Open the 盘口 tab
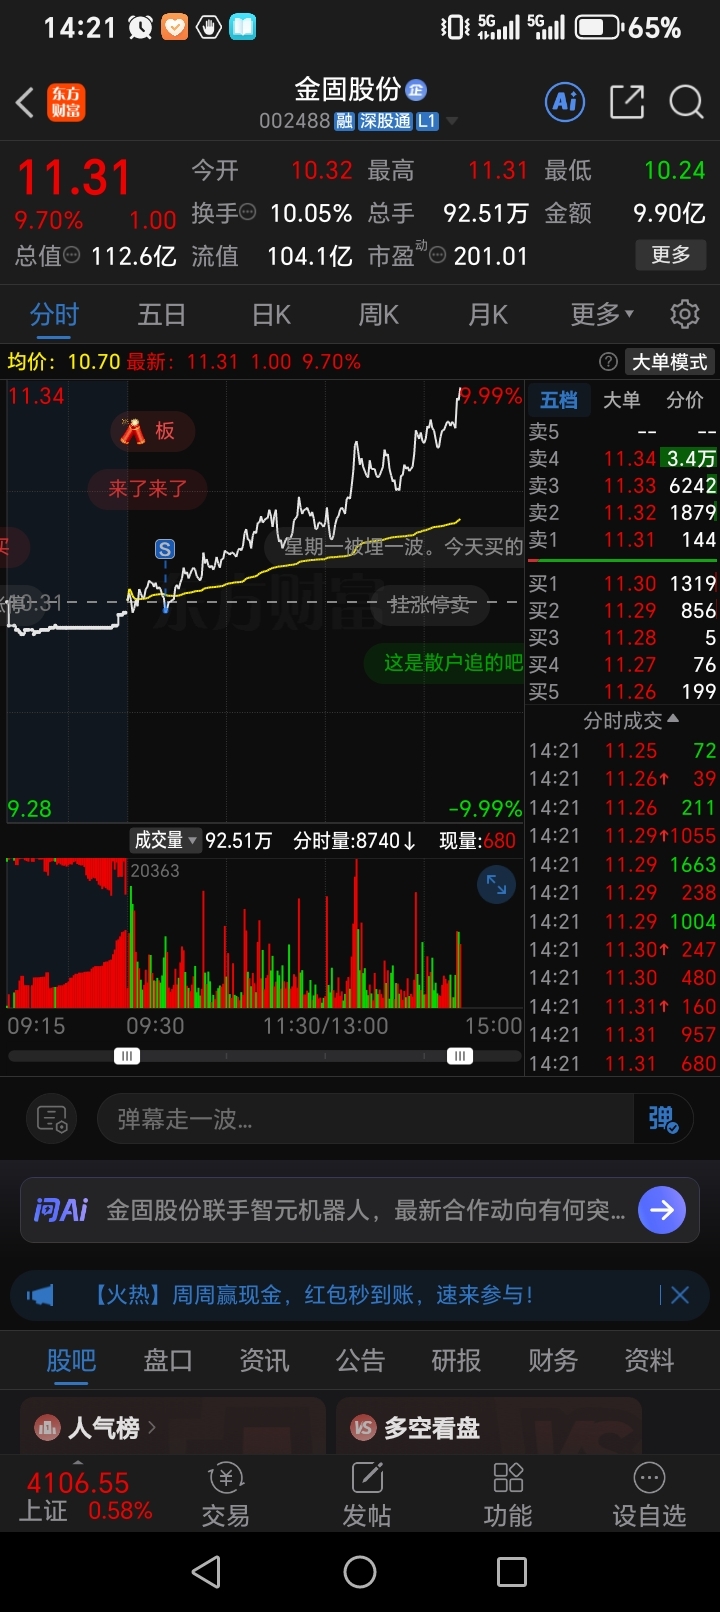 pos(168,1360)
